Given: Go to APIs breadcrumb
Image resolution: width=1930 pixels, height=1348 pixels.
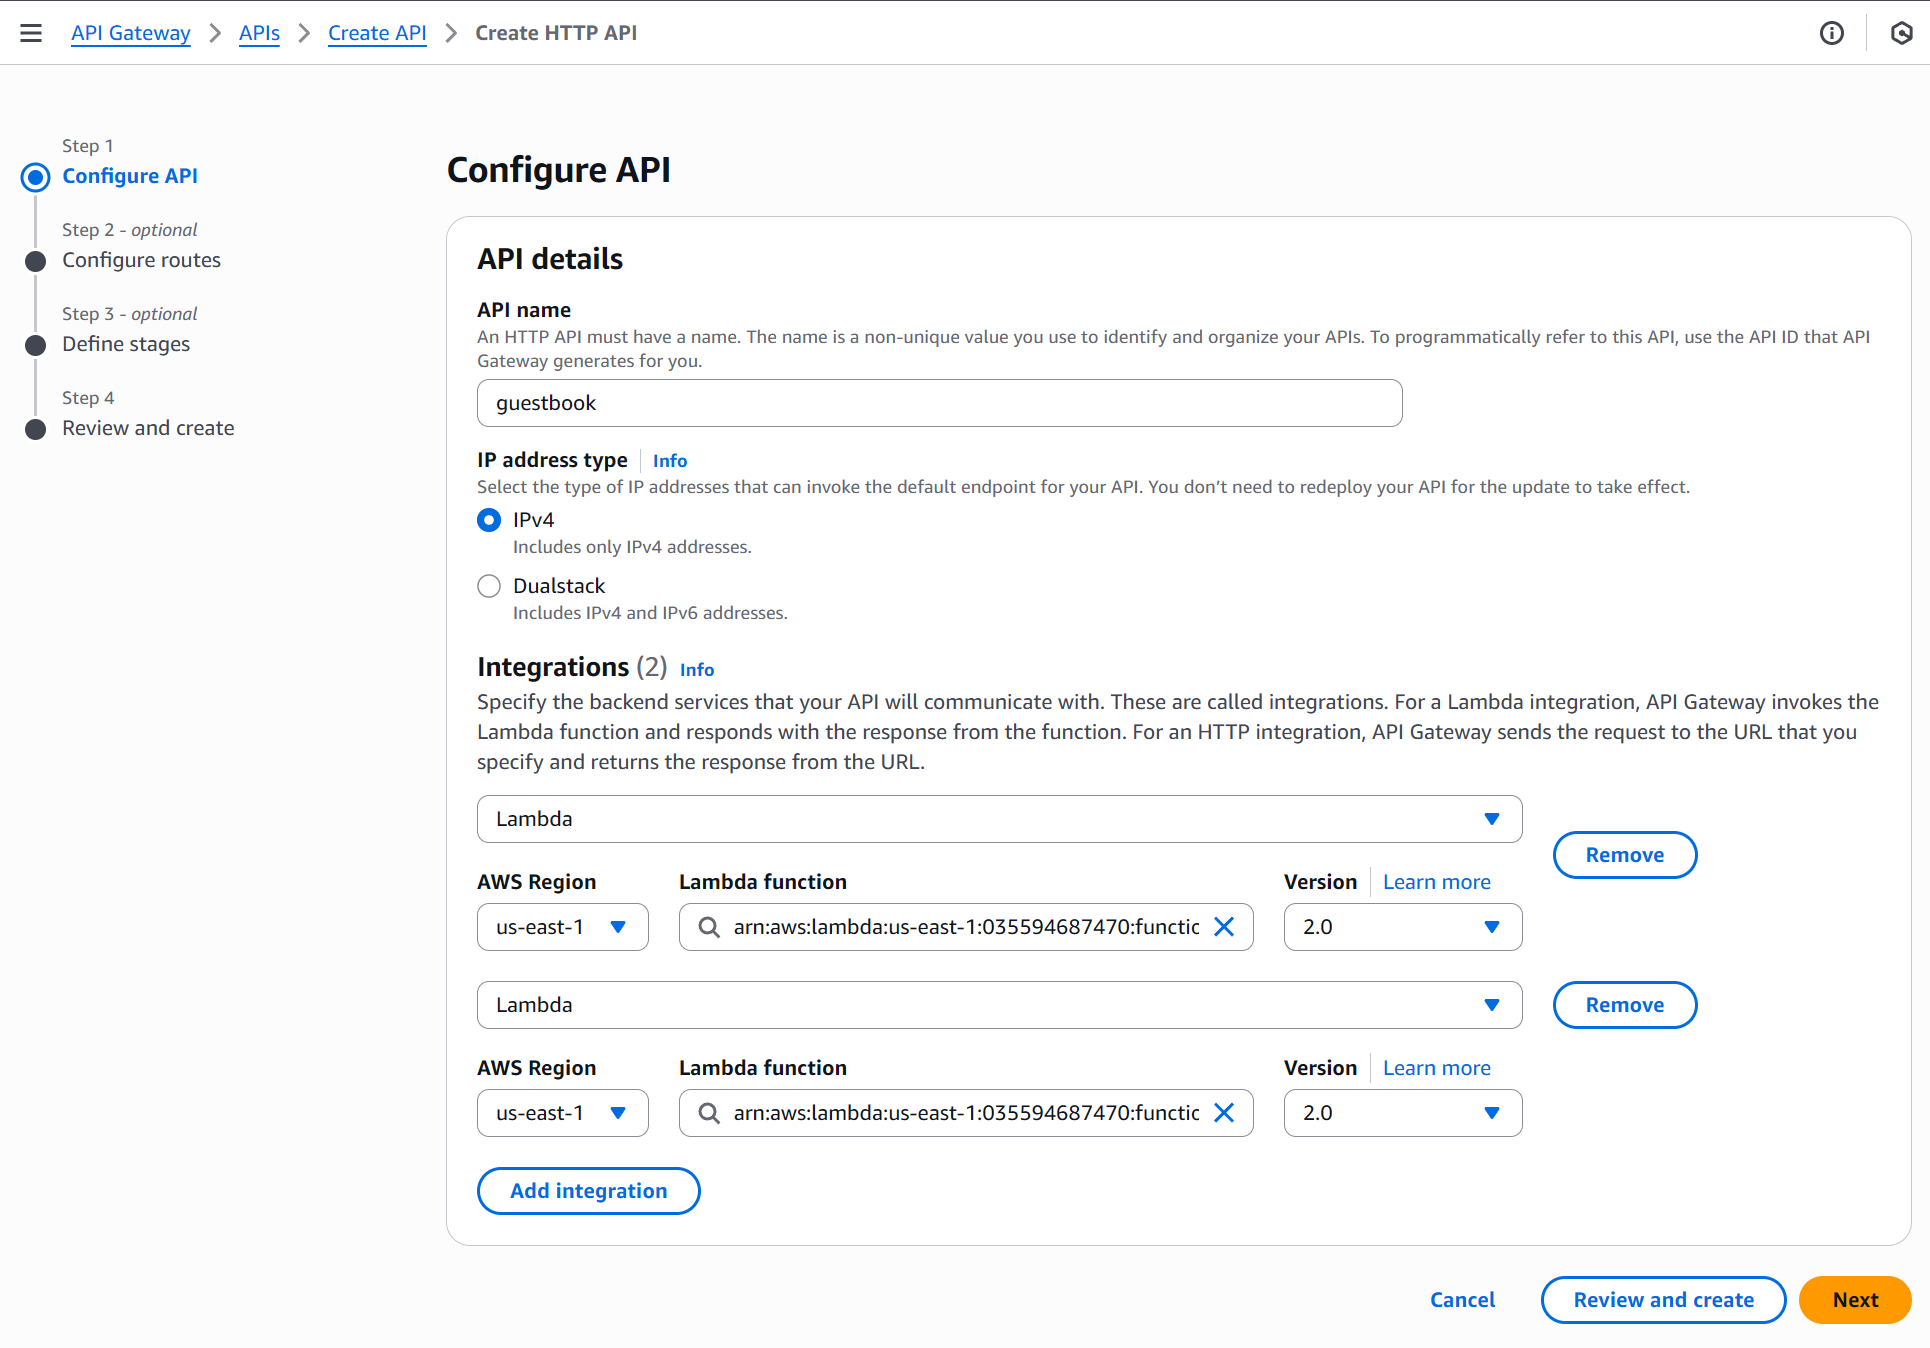Looking at the screenshot, I should (x=259, y=33).
